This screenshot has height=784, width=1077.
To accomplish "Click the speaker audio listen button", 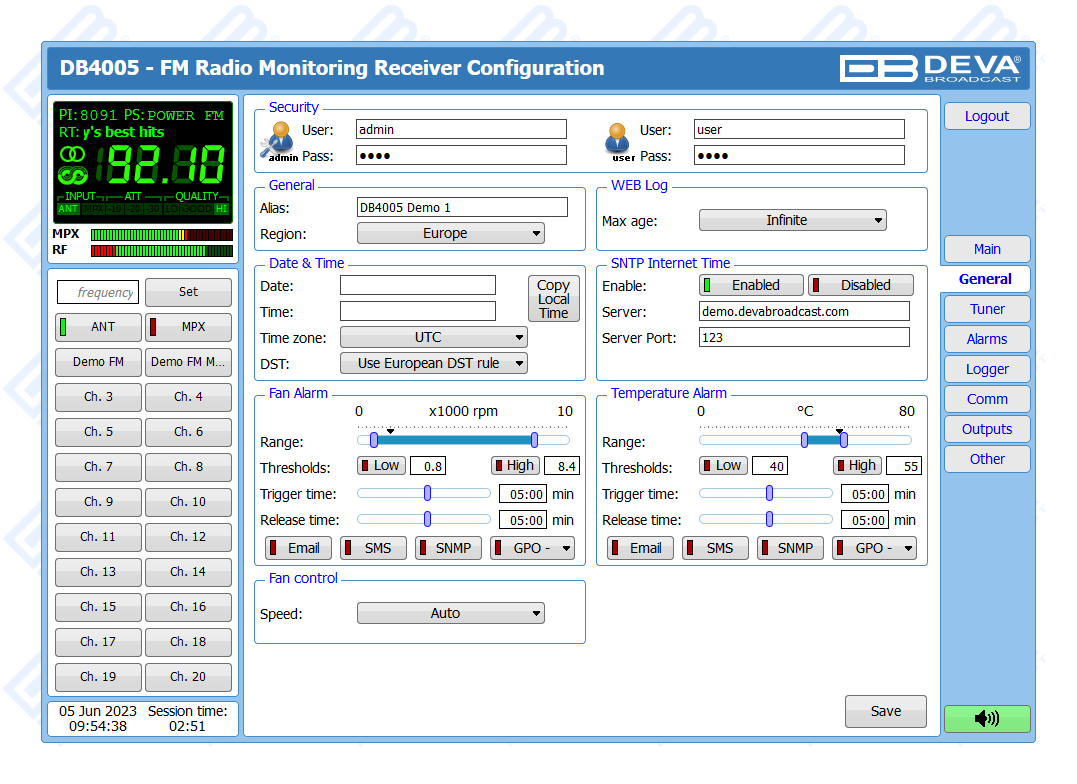I will point(986,718).
